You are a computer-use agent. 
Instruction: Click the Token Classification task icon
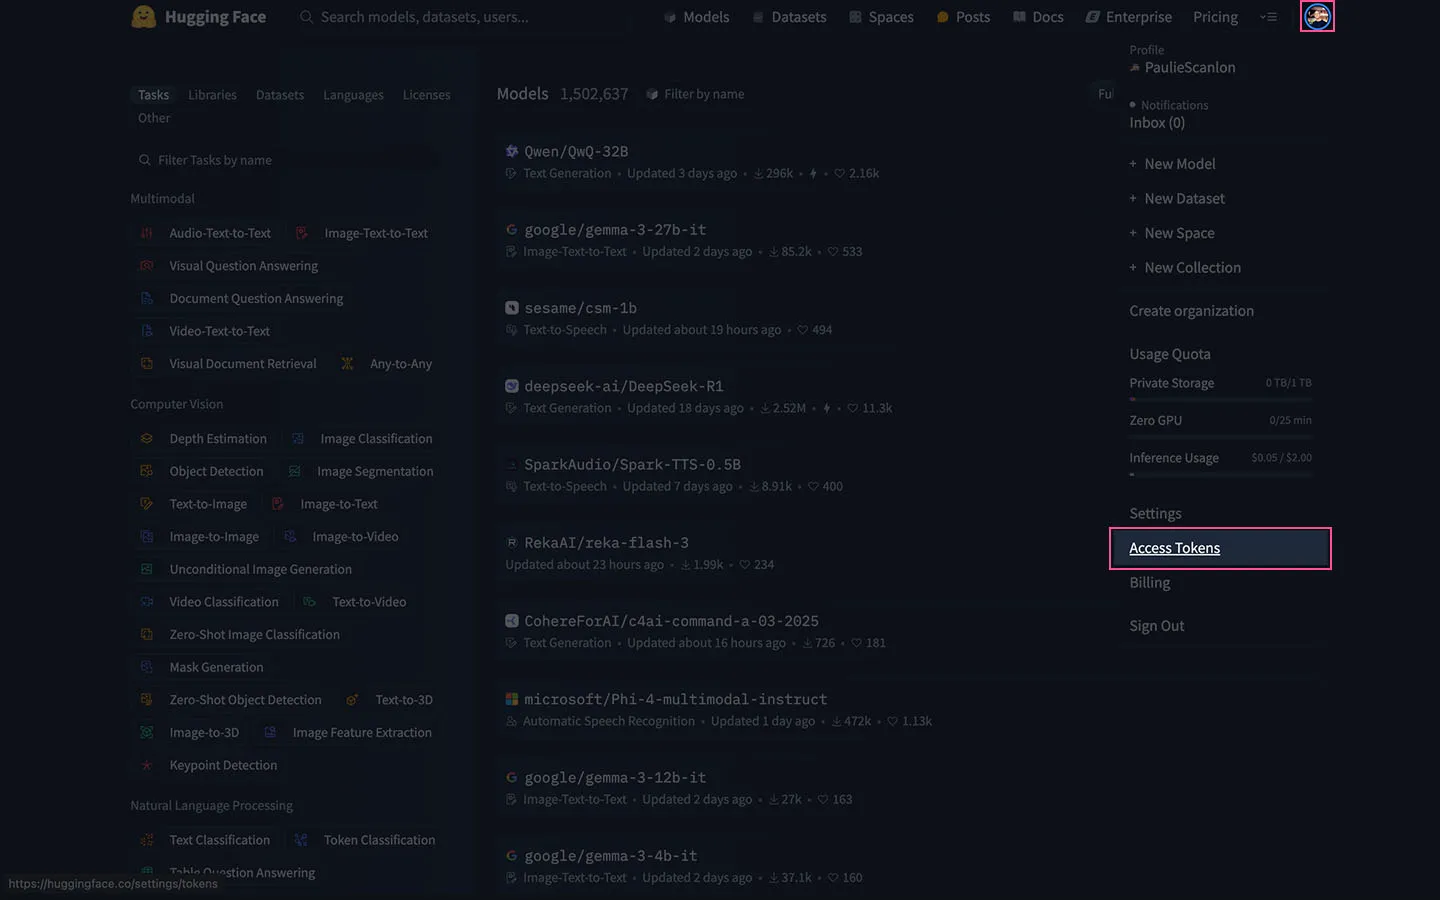[301, 840]
